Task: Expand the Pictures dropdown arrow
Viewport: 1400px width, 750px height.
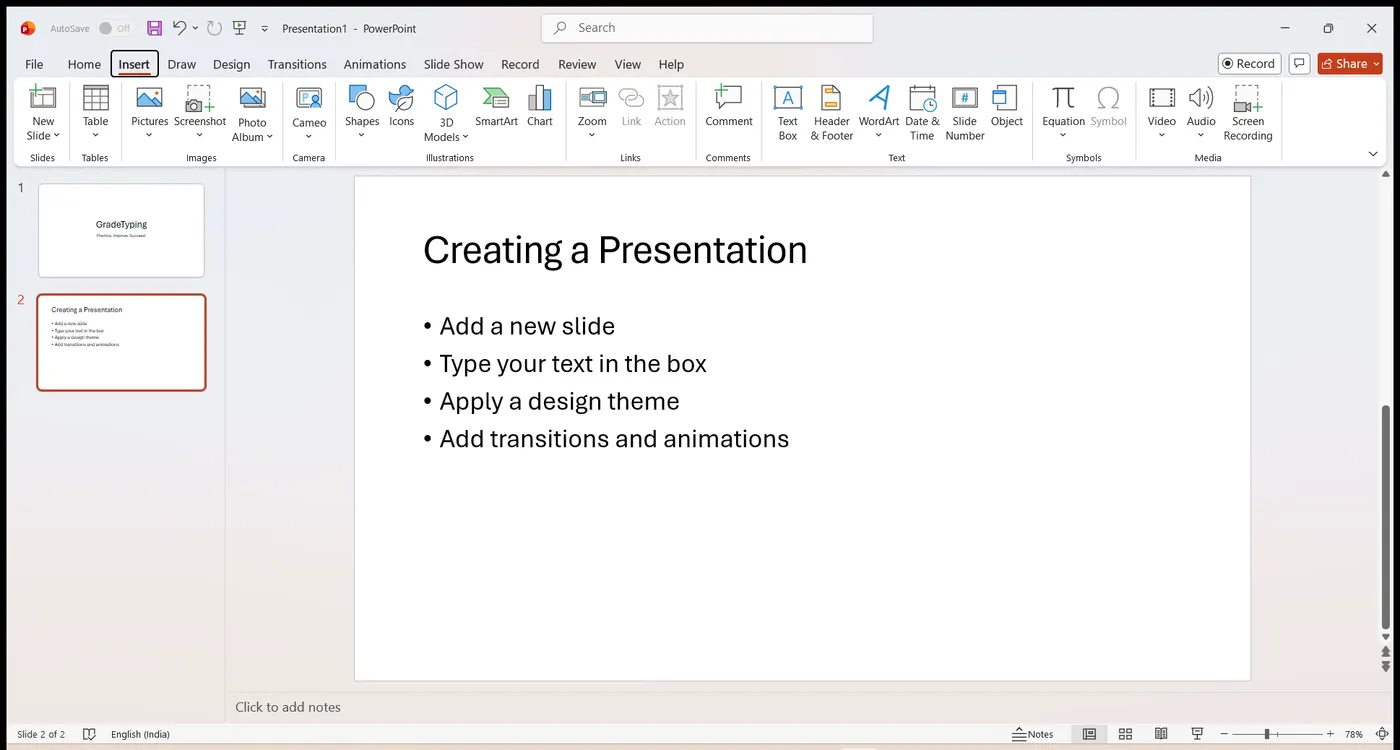Action: (x=149, y=136)
